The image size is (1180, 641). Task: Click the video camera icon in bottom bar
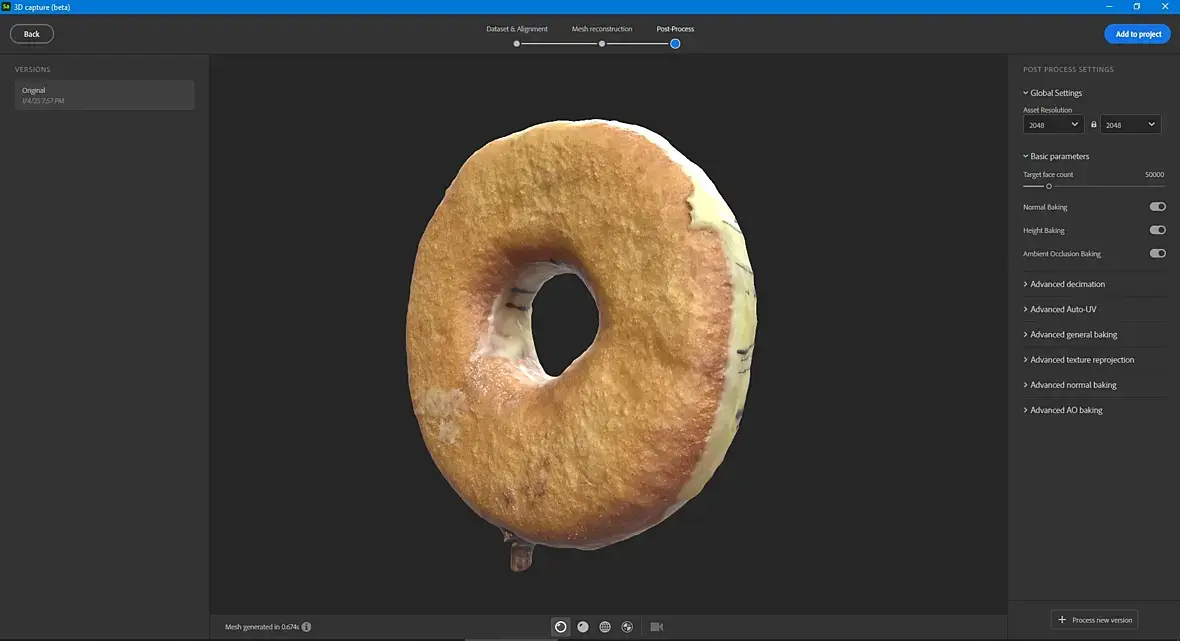(x=656, y=627)
